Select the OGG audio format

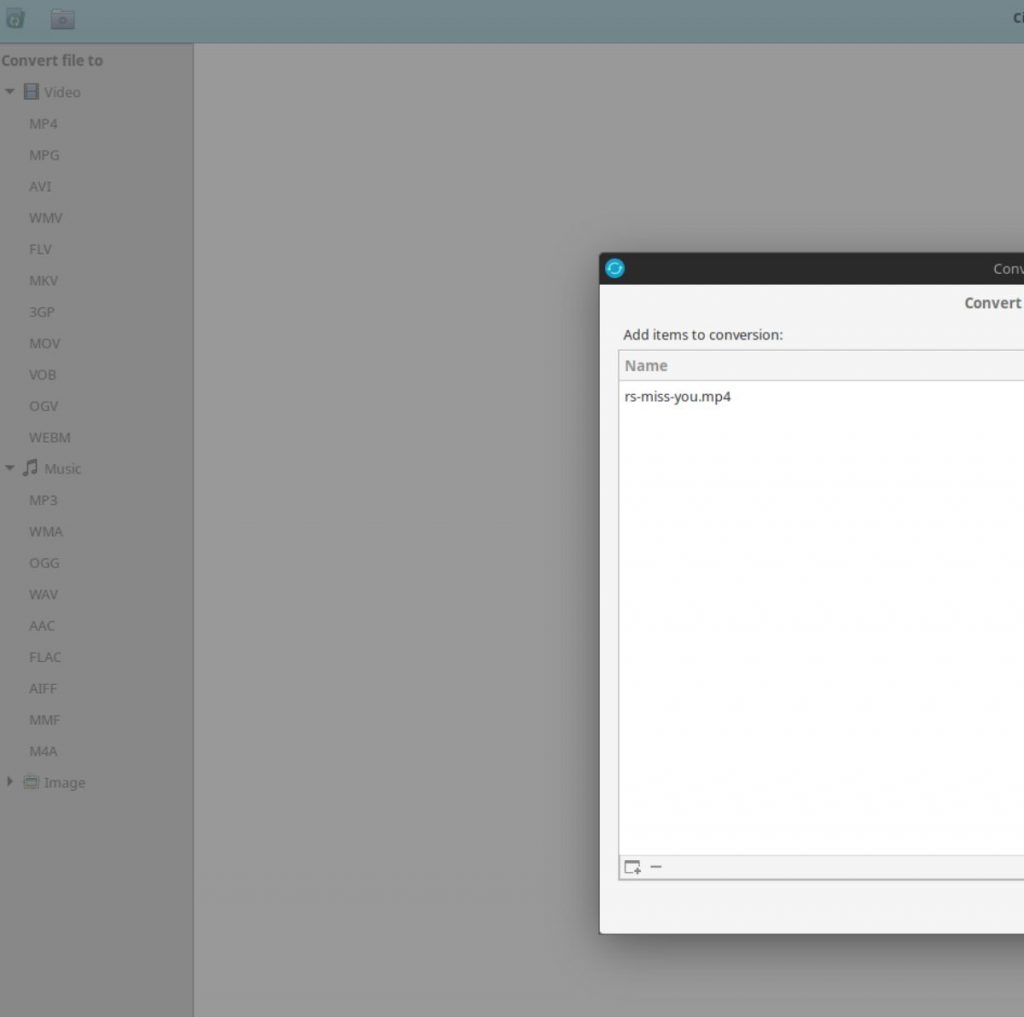pos(44,563)
